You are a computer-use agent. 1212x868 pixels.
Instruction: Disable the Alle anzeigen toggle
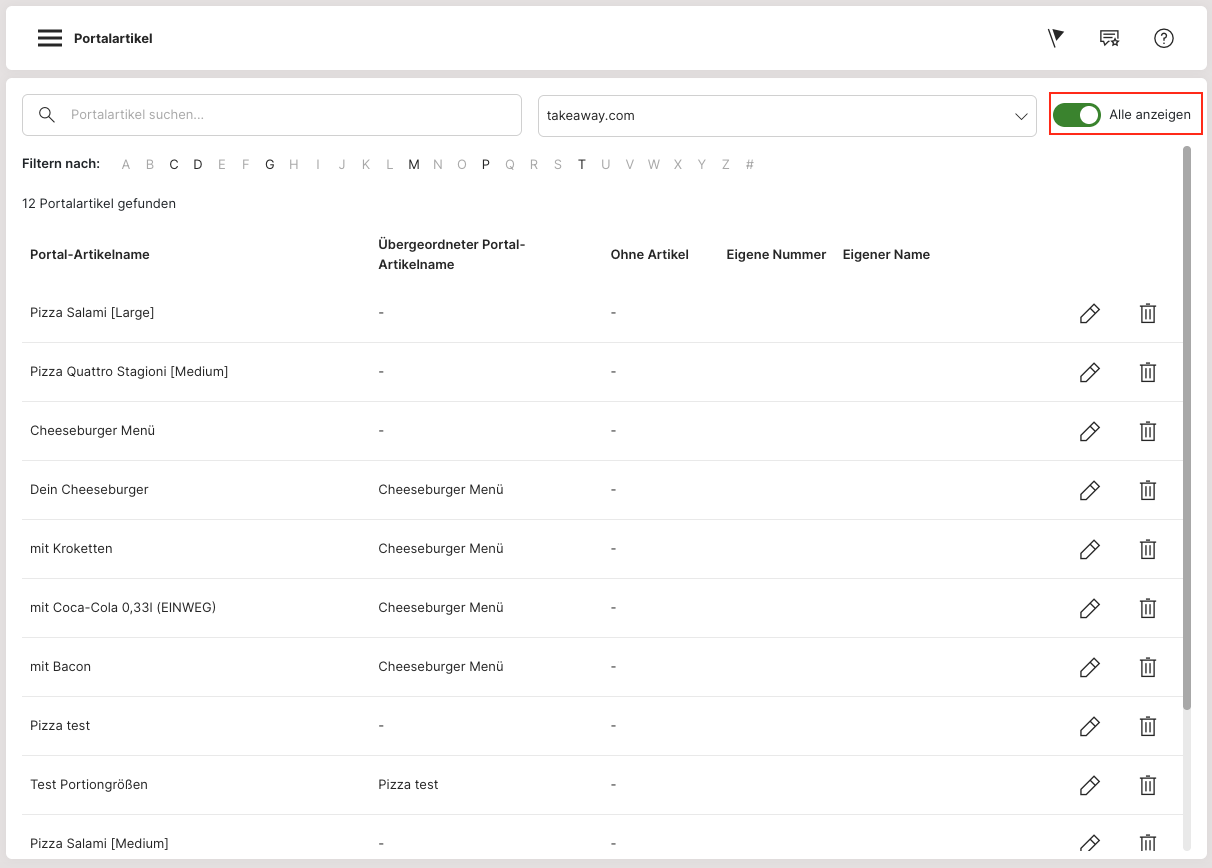click(x=1077, y=115)
